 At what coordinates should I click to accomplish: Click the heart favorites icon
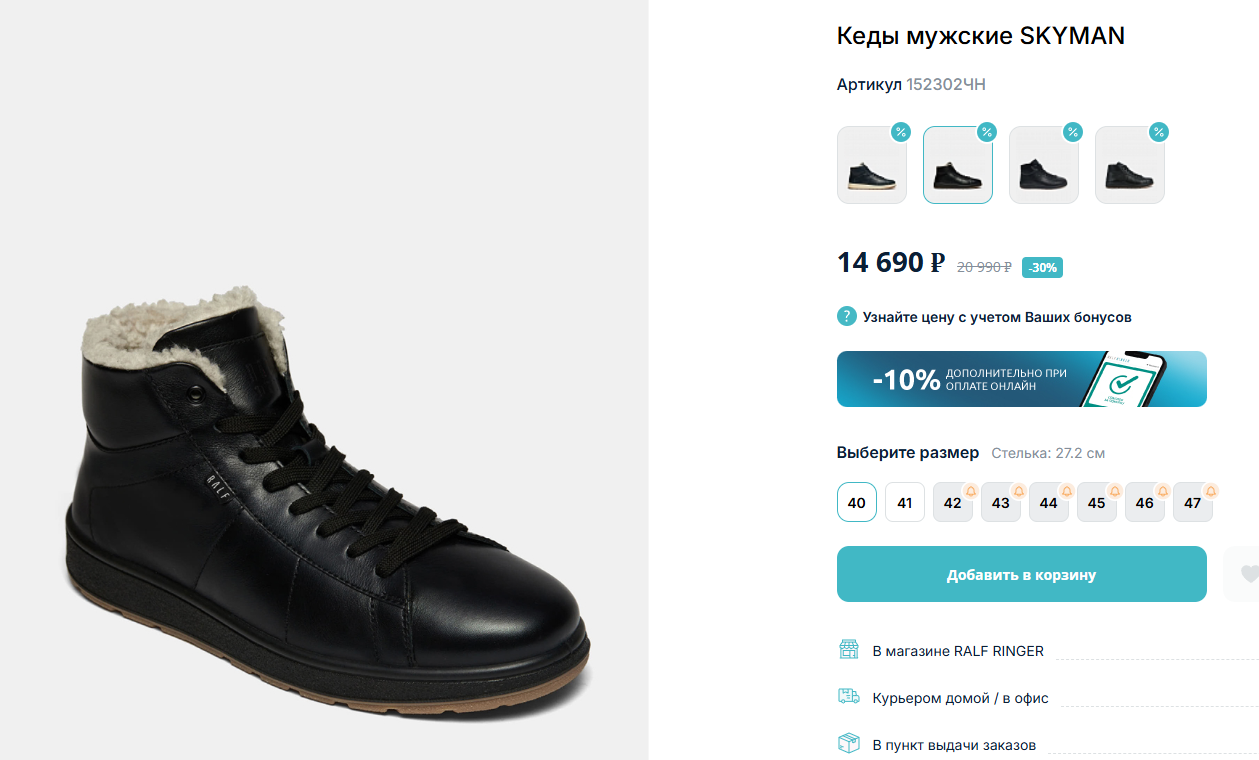1248,574
